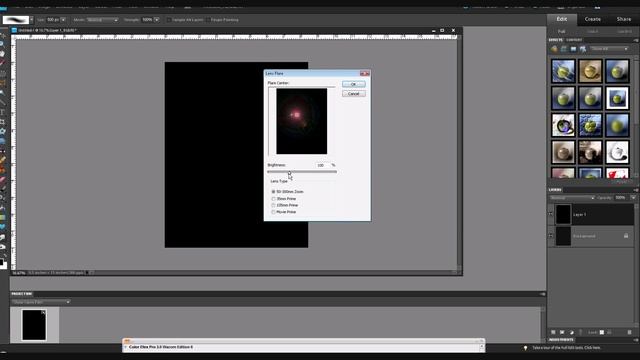Open Show All dropdown in Effects panel

(x=609, y=49)
